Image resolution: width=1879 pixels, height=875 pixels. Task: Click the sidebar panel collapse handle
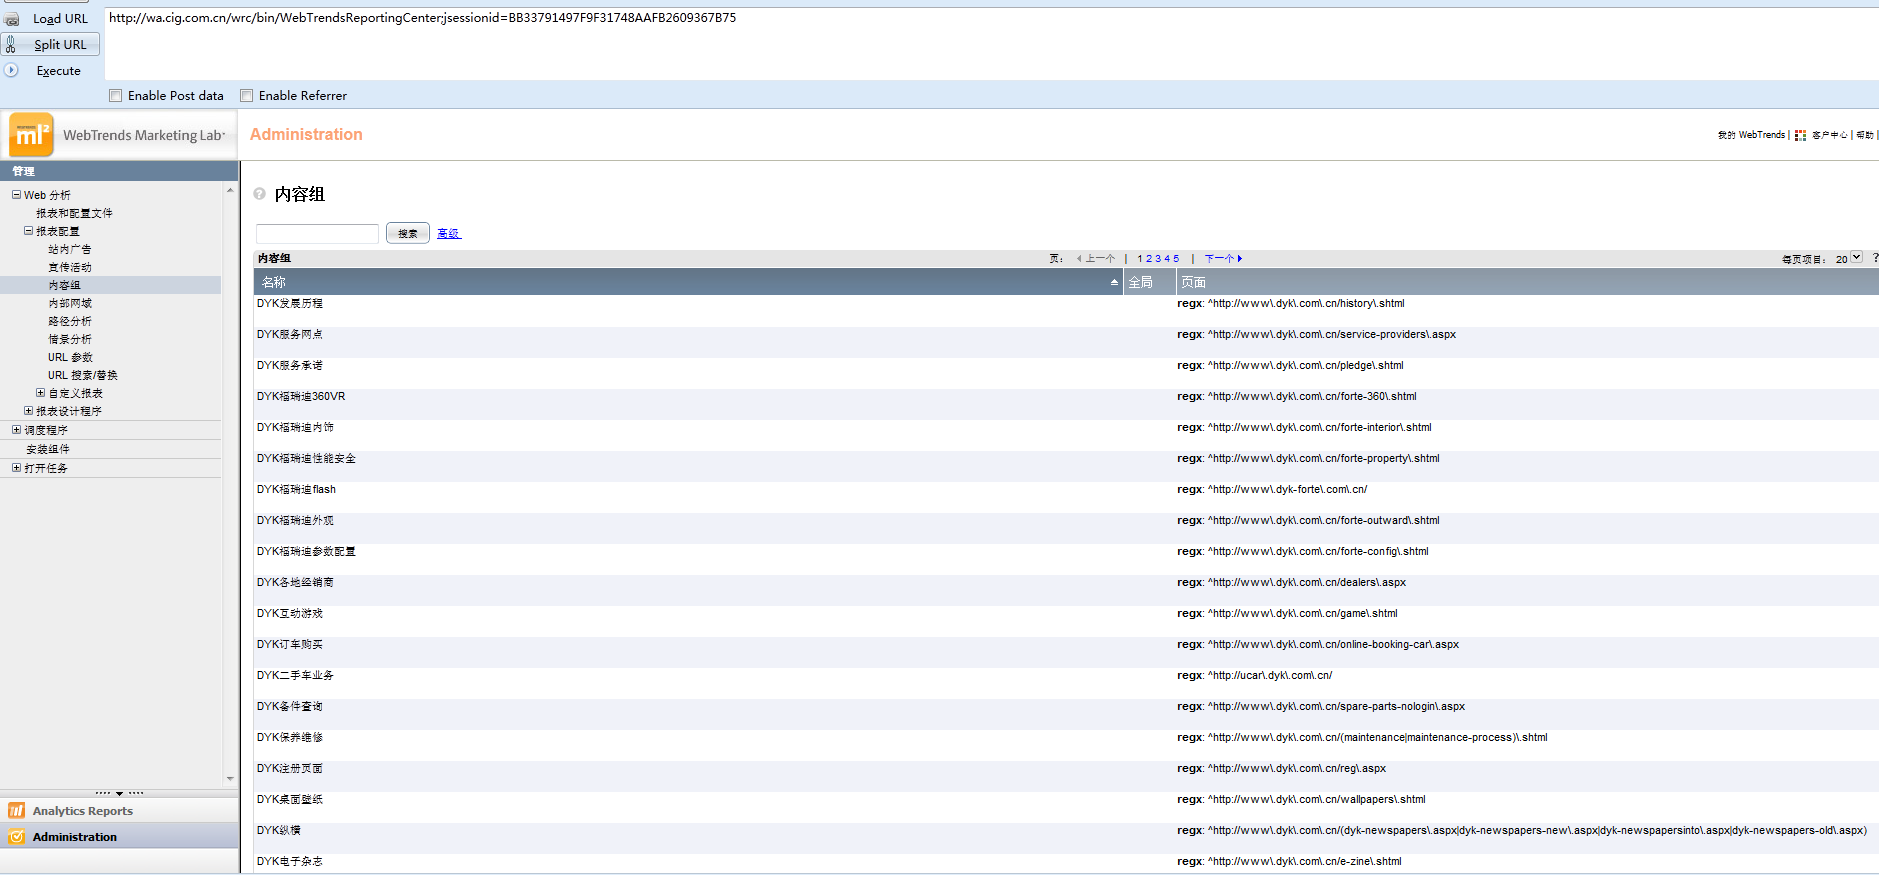pos(119,793)
